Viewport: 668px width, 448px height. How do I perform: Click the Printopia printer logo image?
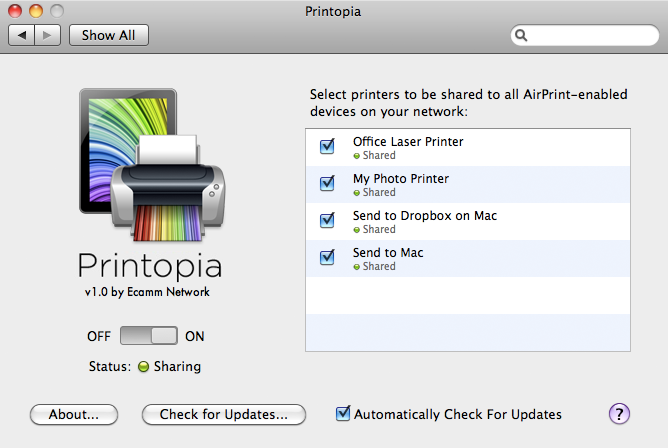[152, 165]
